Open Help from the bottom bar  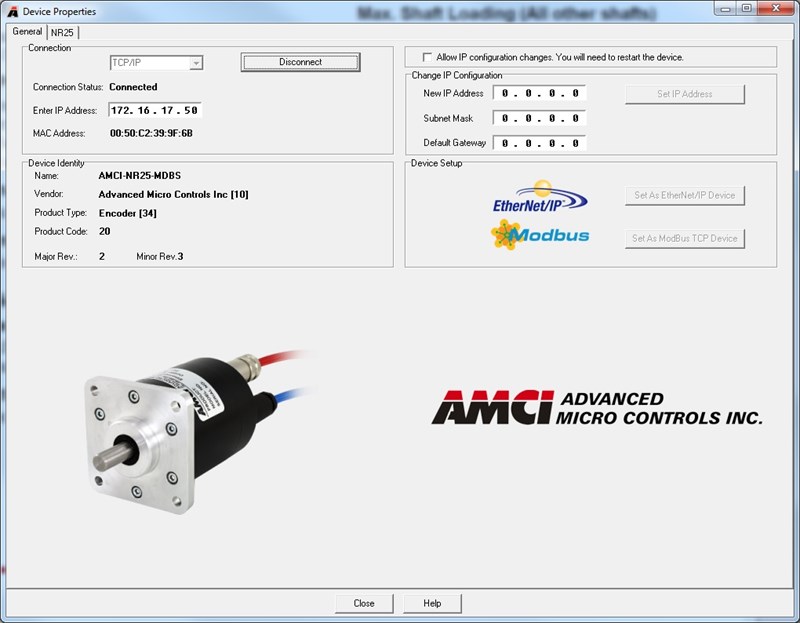coord(432,603)
